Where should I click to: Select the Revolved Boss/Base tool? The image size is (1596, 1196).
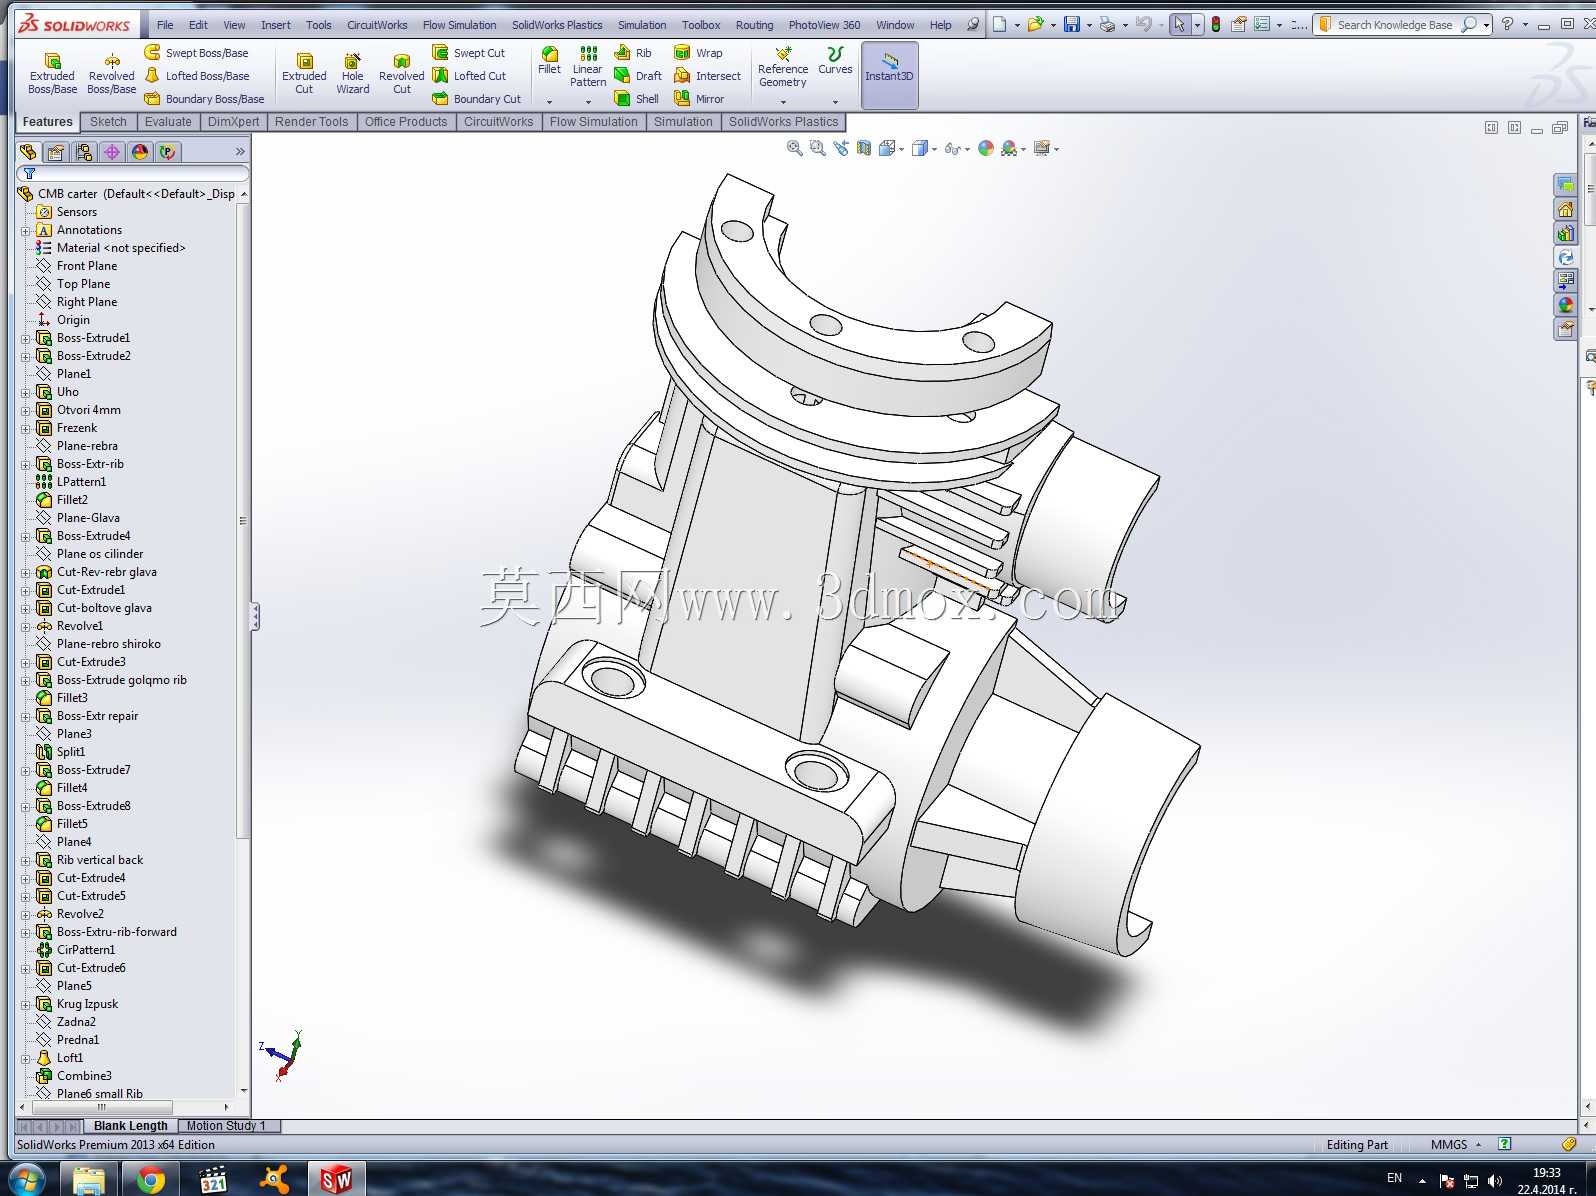coord(111,74)
